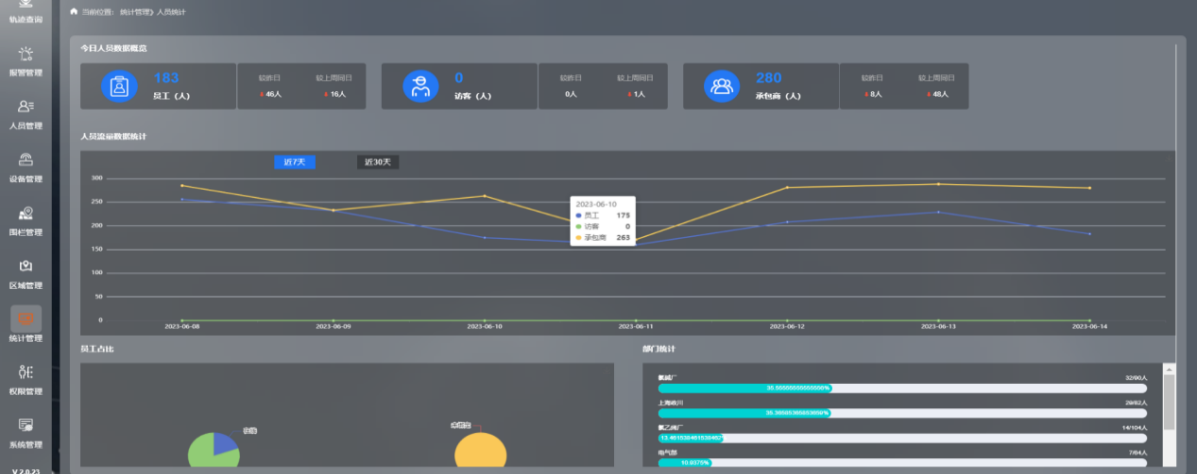
Task: Click the blue 承包商 contractor group icon
Action: tap(721, 86)
